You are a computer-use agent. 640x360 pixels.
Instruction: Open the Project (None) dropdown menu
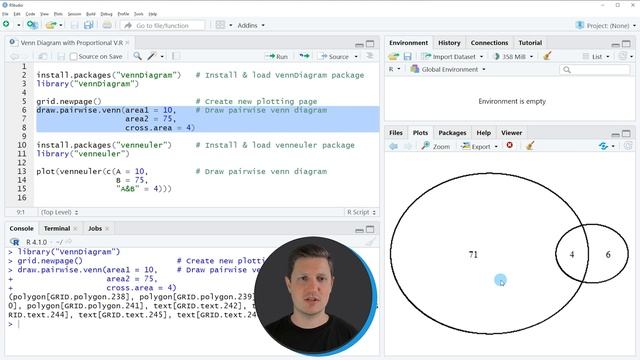tap(606, 25)
